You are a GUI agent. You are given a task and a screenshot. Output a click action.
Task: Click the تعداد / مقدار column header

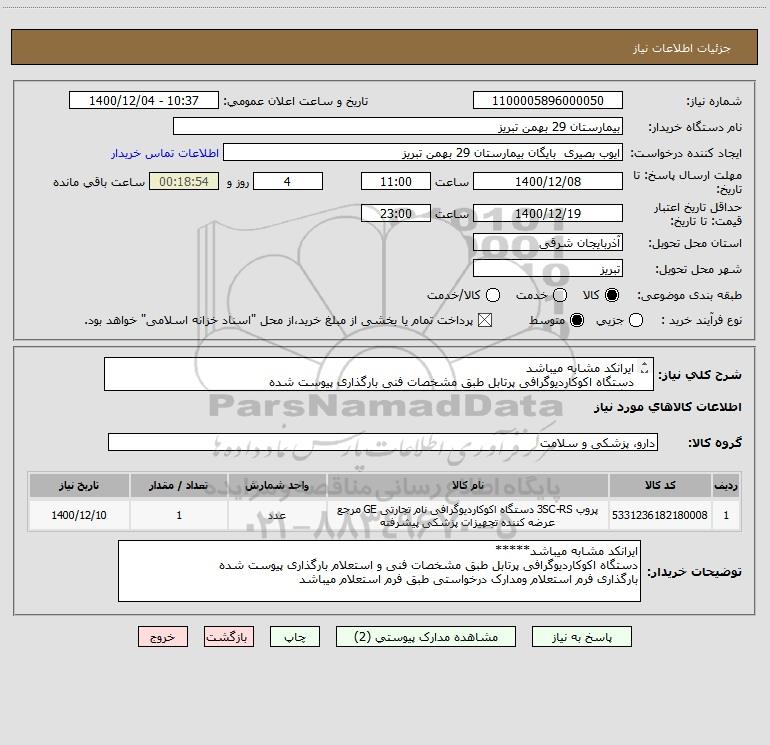click(x=179, y=486)
